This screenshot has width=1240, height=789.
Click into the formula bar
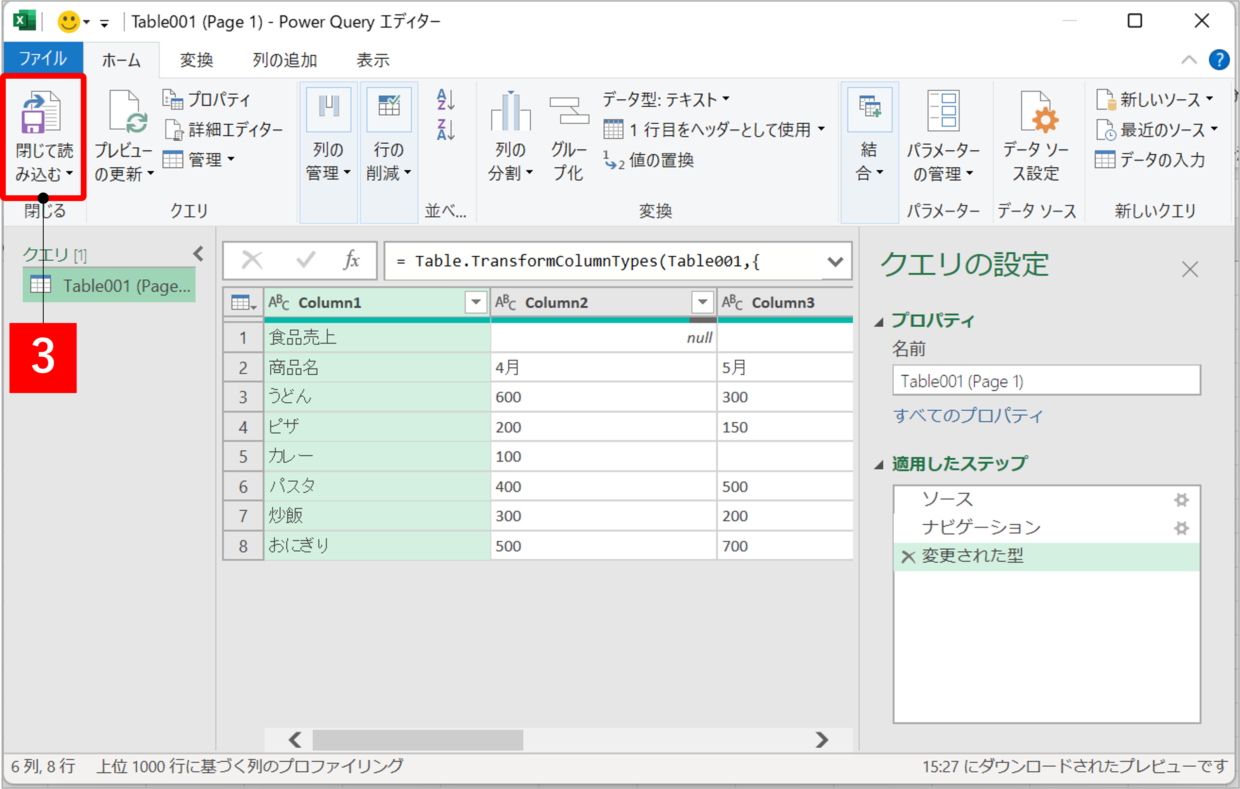600,261
